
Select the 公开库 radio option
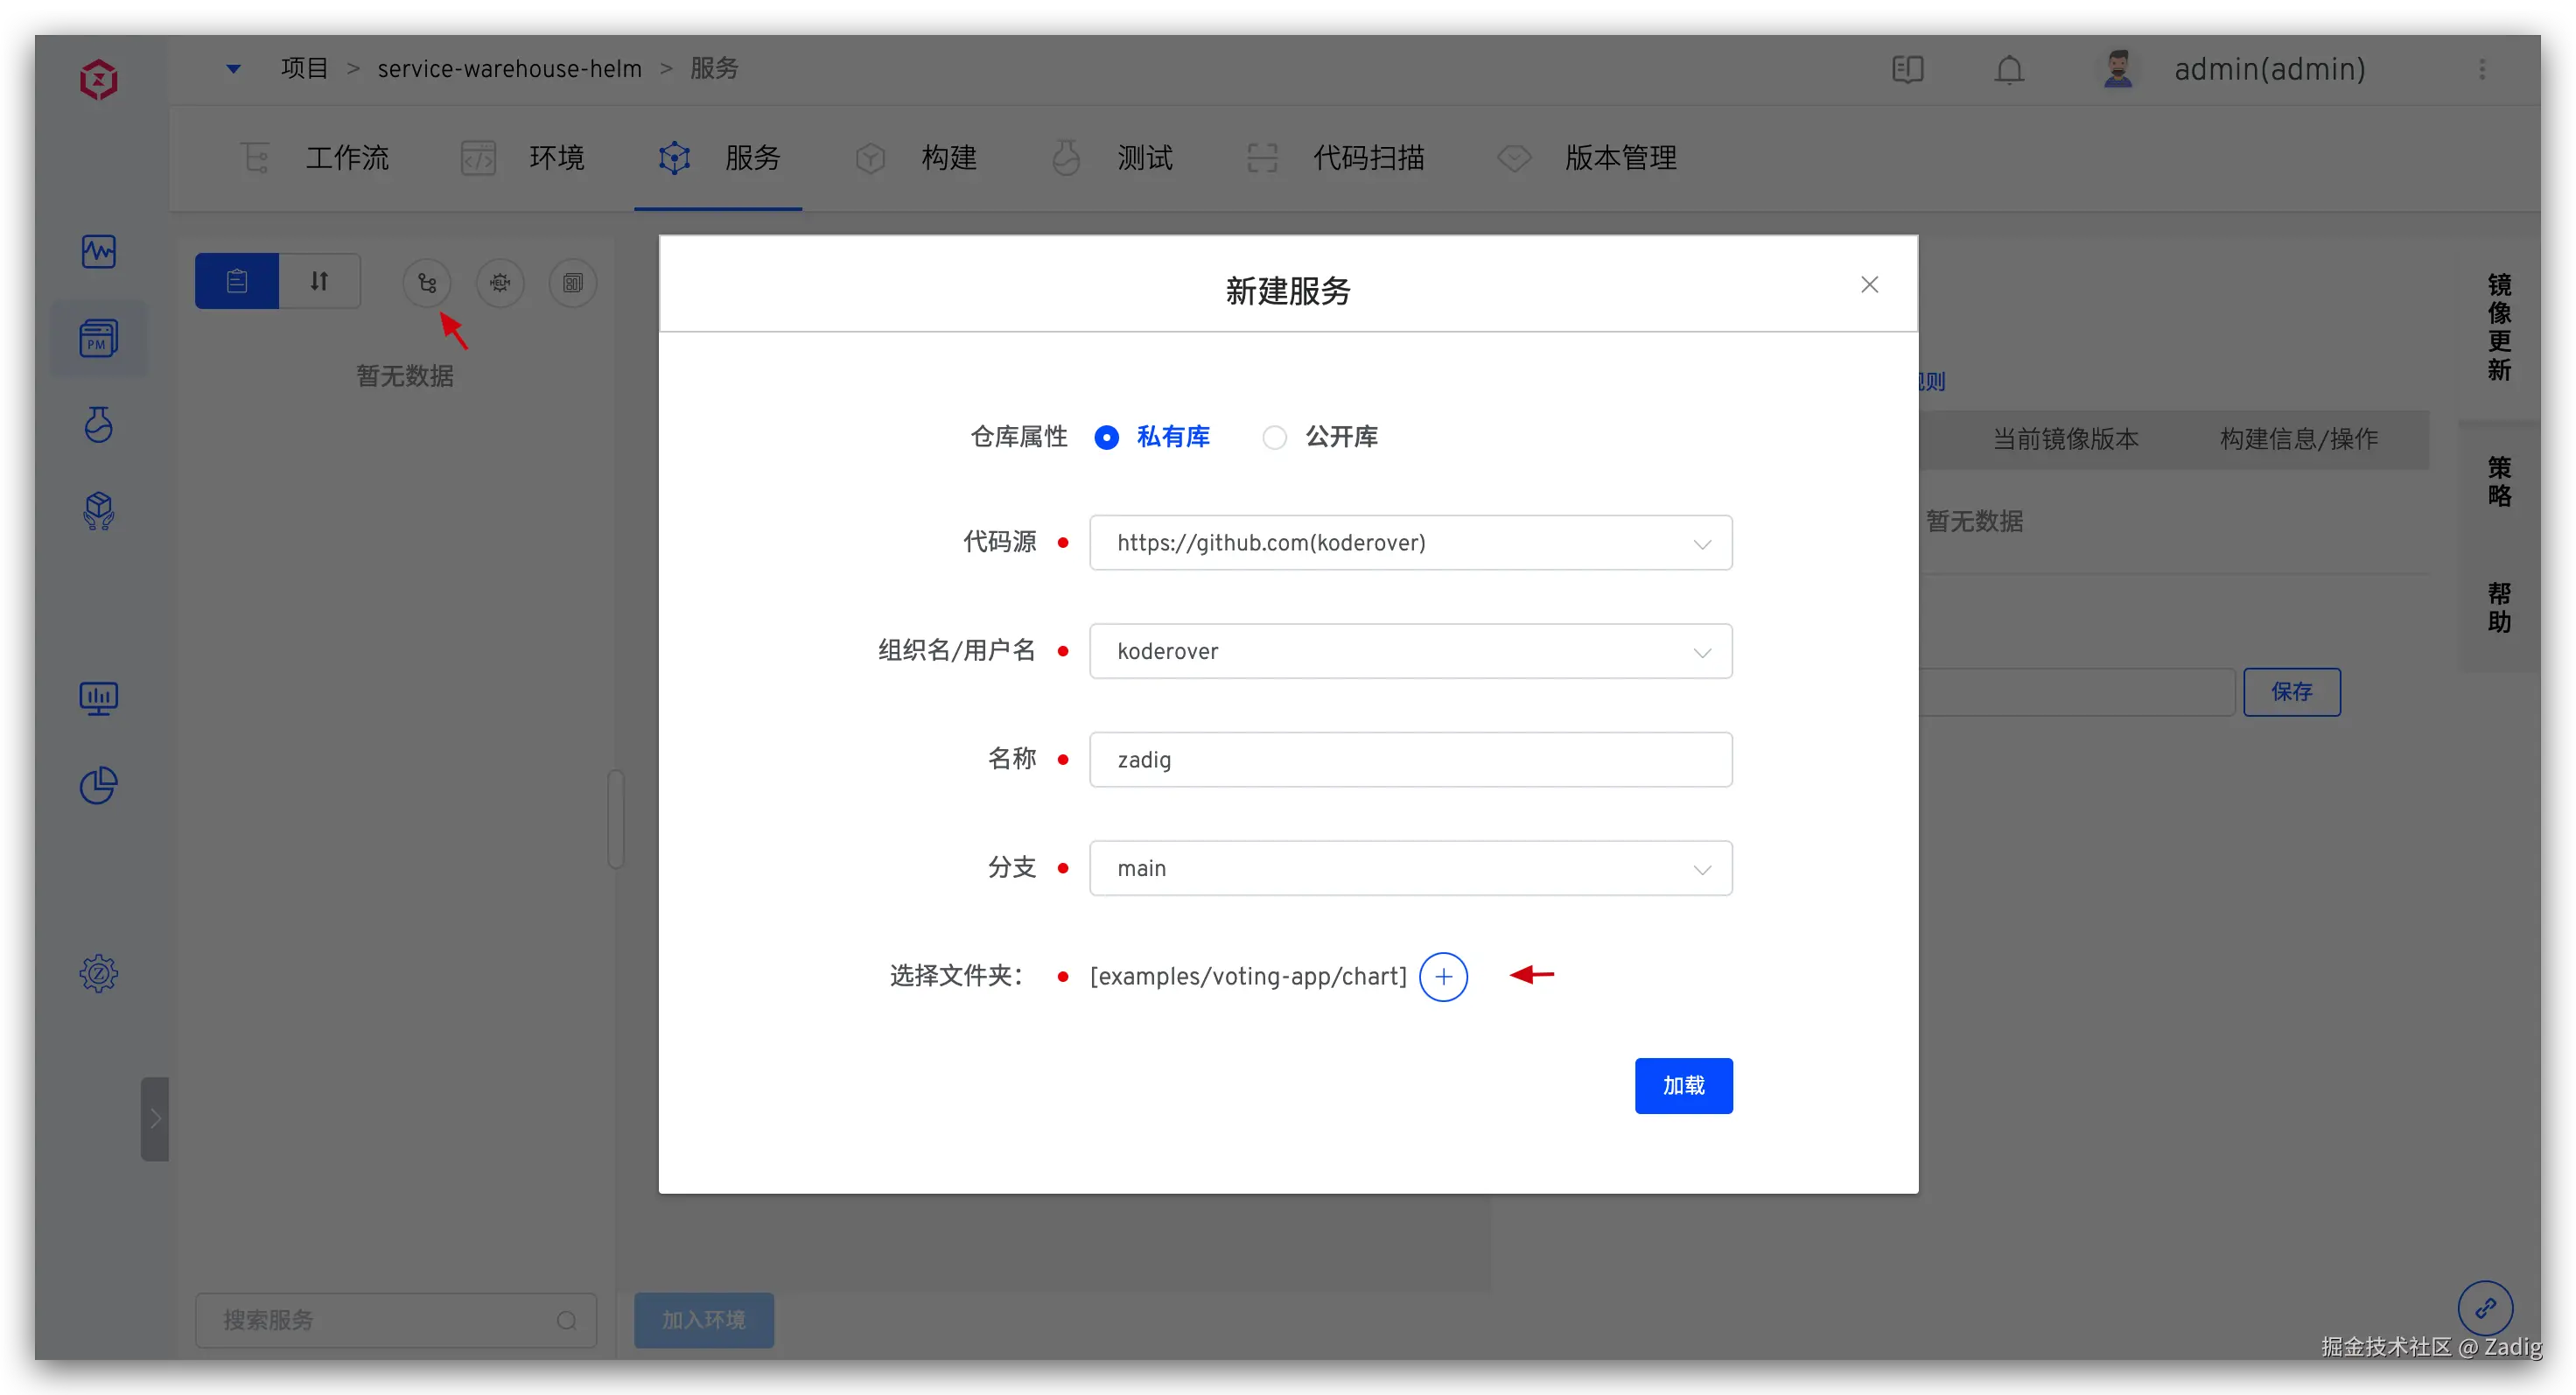click(x=1320, y=437)
